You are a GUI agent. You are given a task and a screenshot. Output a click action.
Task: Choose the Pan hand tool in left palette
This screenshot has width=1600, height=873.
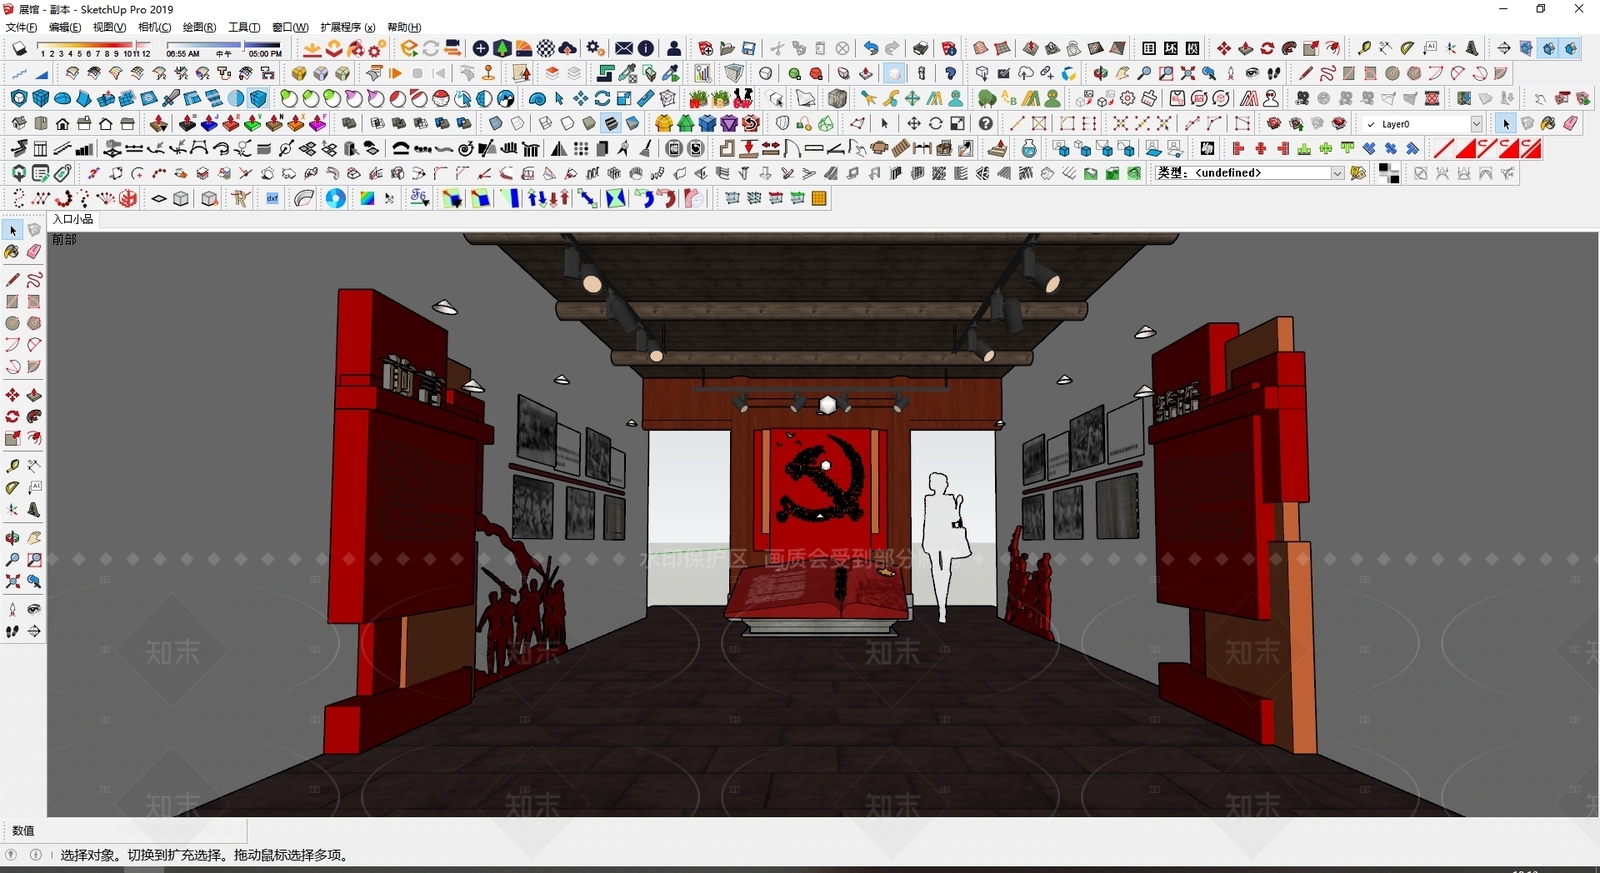click(34, 538)
